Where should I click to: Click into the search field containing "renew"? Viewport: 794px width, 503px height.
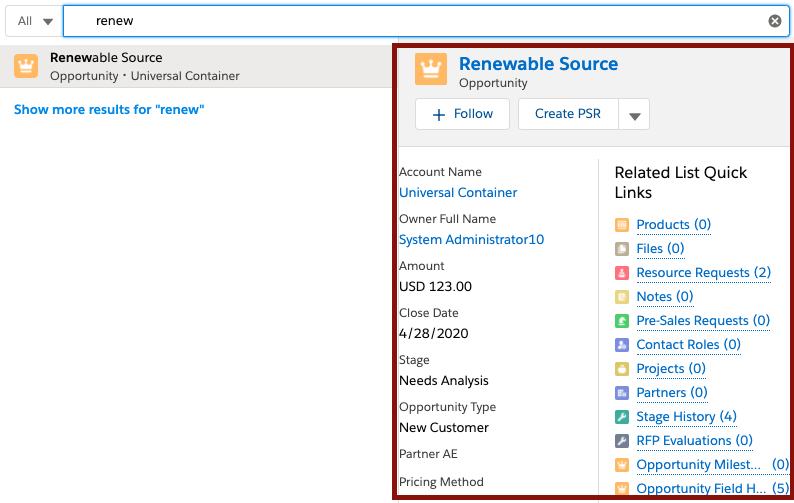(426, 21)
